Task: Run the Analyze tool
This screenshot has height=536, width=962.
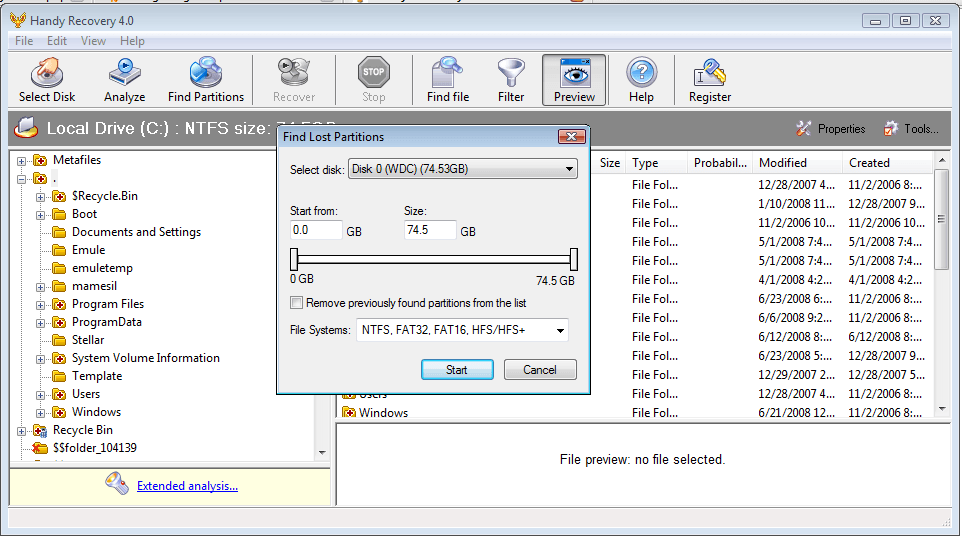Action: coord(125,80)
